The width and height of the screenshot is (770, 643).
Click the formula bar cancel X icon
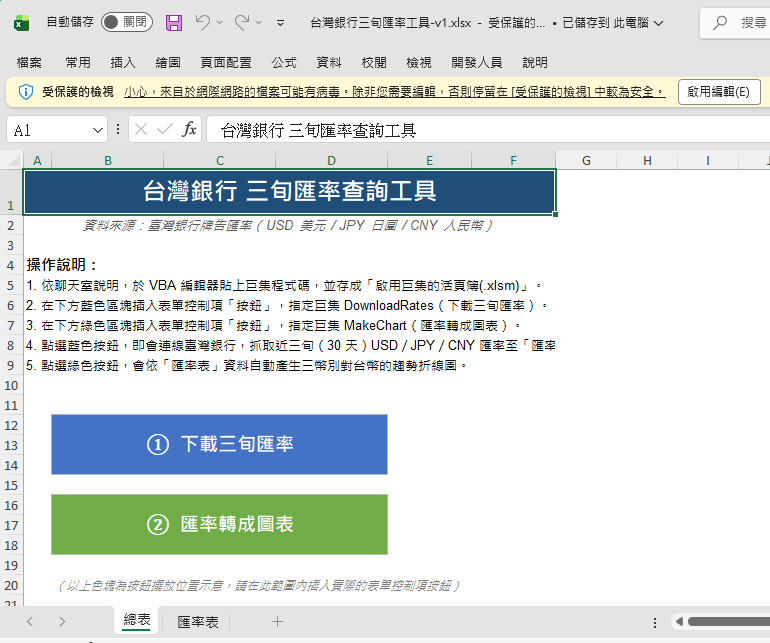(141, 130)
